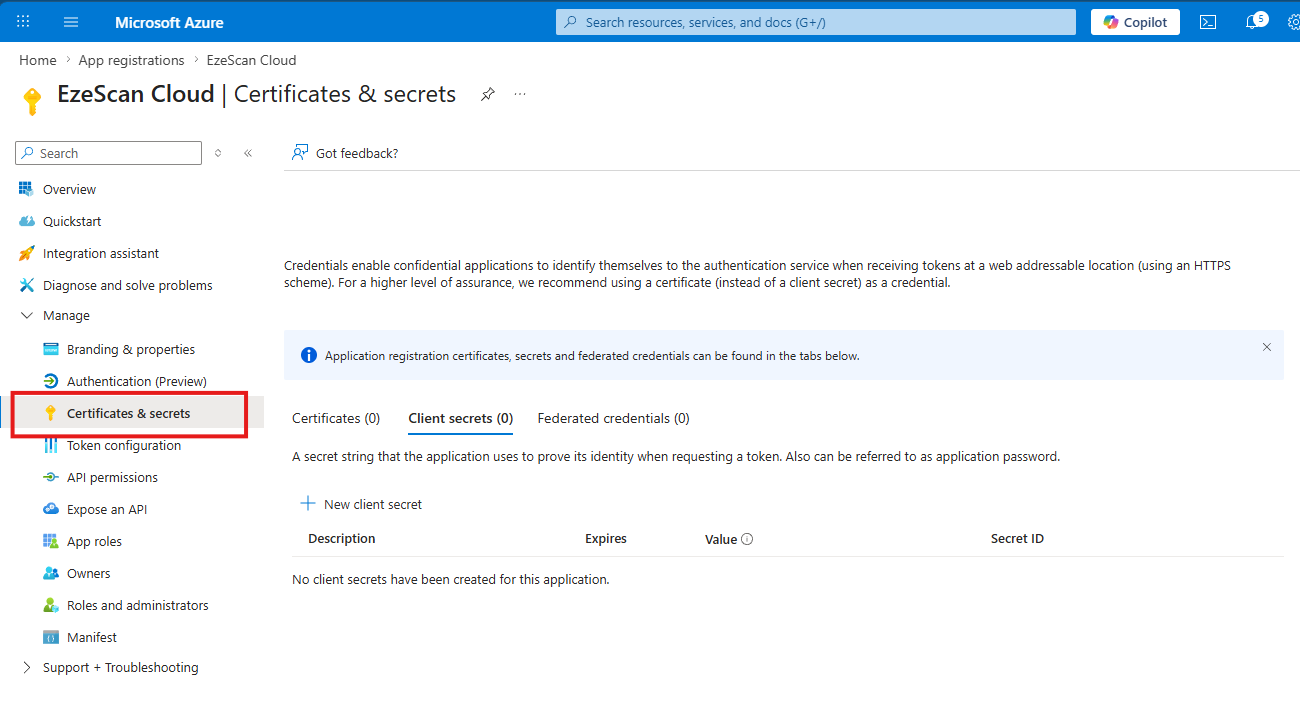
Task: Open the portal hamburger menu
Action: 71,22
